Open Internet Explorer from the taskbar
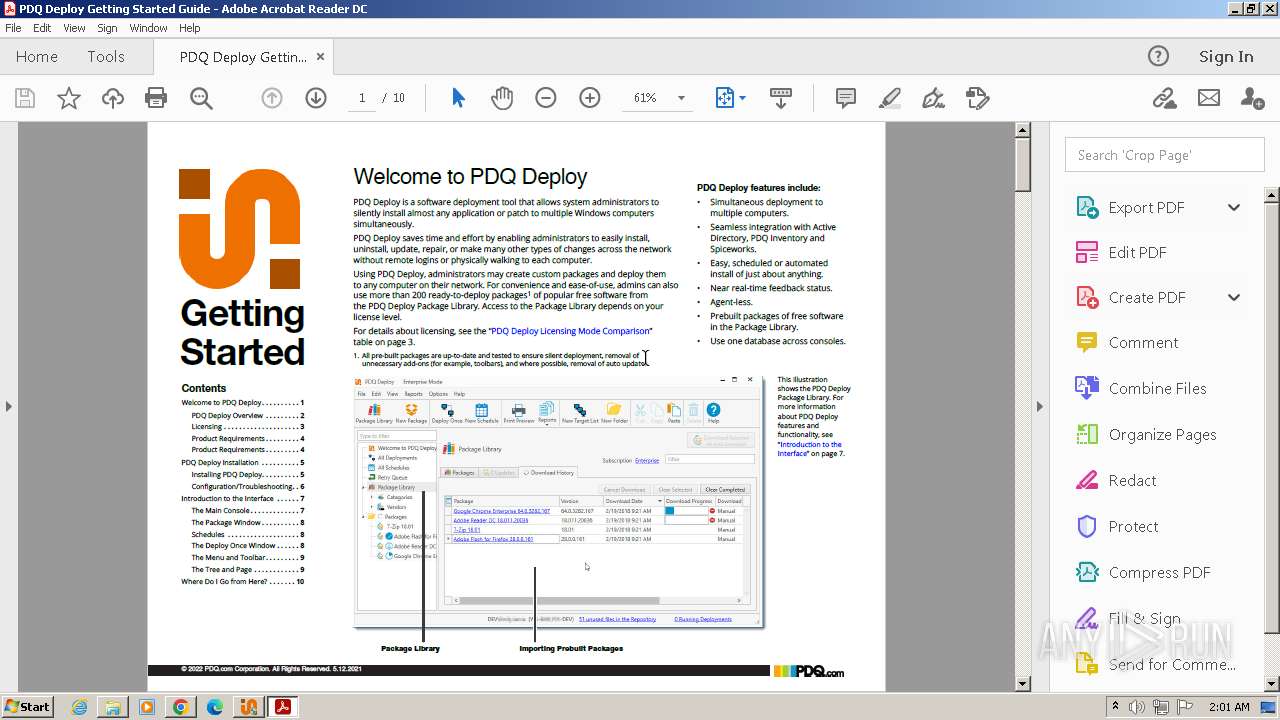Screen dimensions: 1280x720 [x=80, y=706]
